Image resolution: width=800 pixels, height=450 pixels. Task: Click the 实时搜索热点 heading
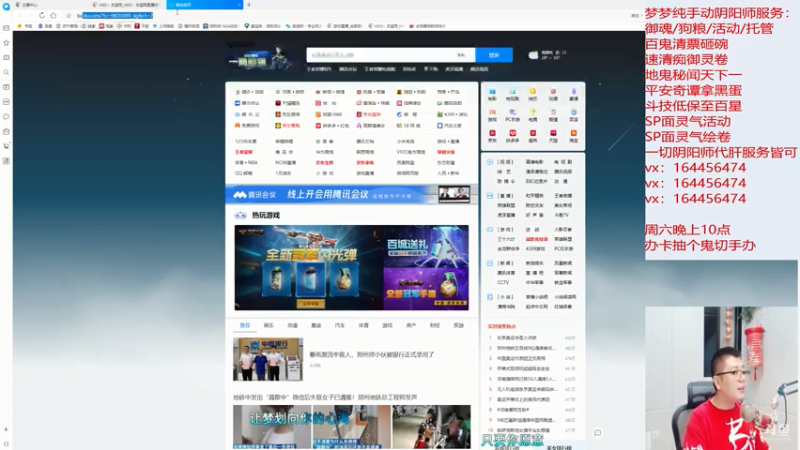(502, 327)
